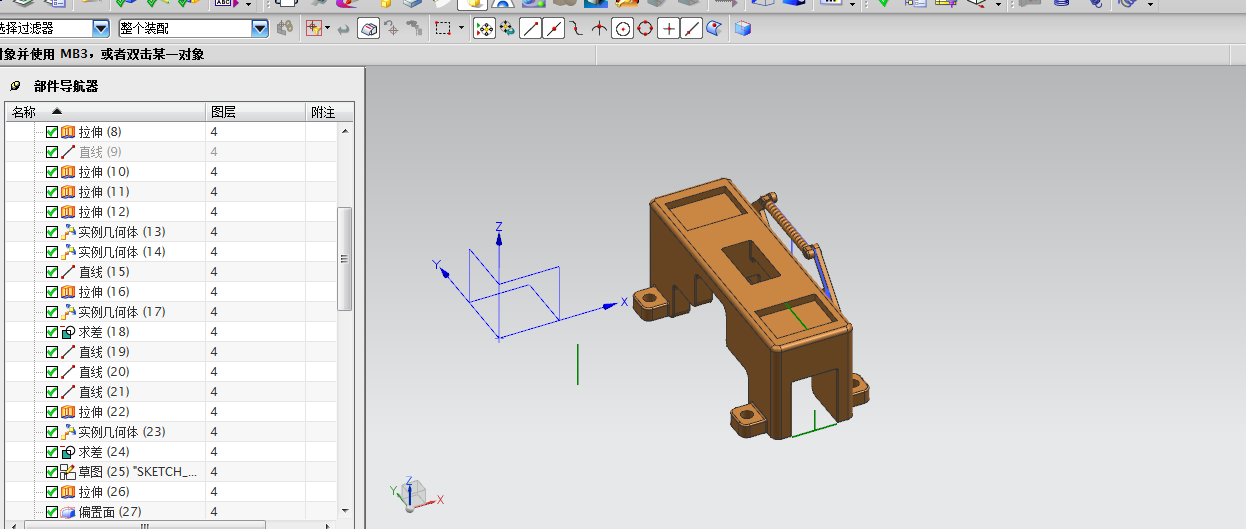1246x529 pixels.
Task: Open the 整个装配 scope dropdown
Action: [260, 29]
